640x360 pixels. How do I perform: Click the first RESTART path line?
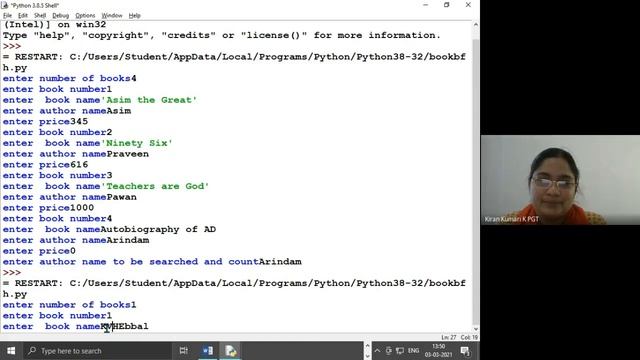tap(234, 57)
